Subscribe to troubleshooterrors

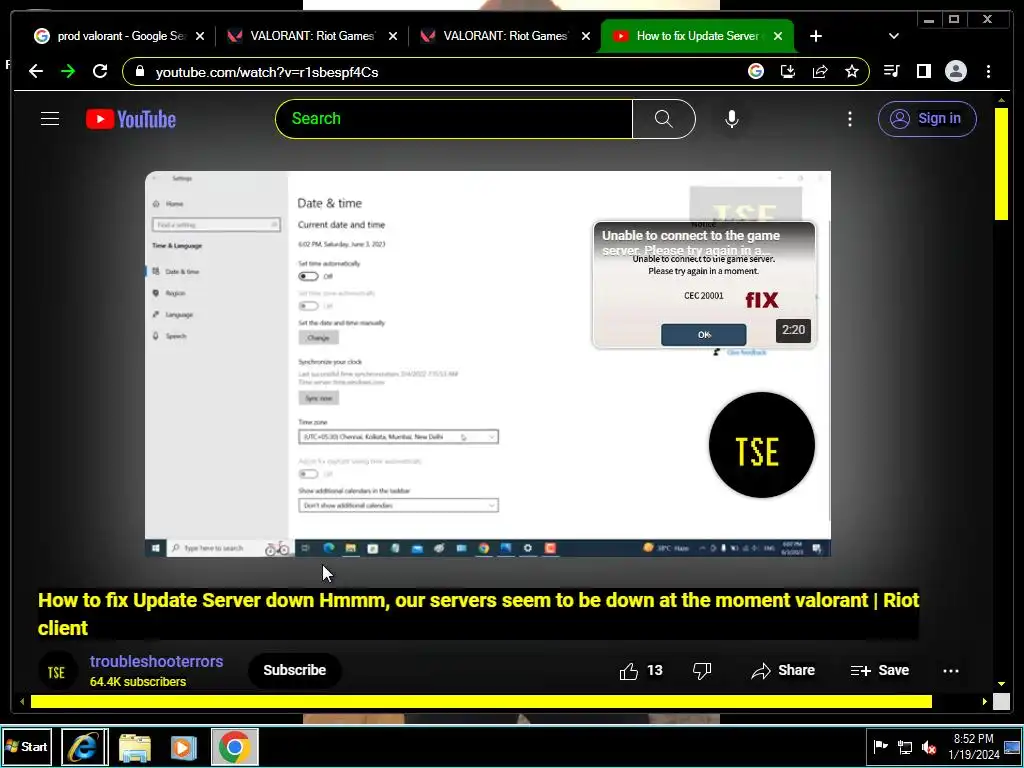click(295, 670)
